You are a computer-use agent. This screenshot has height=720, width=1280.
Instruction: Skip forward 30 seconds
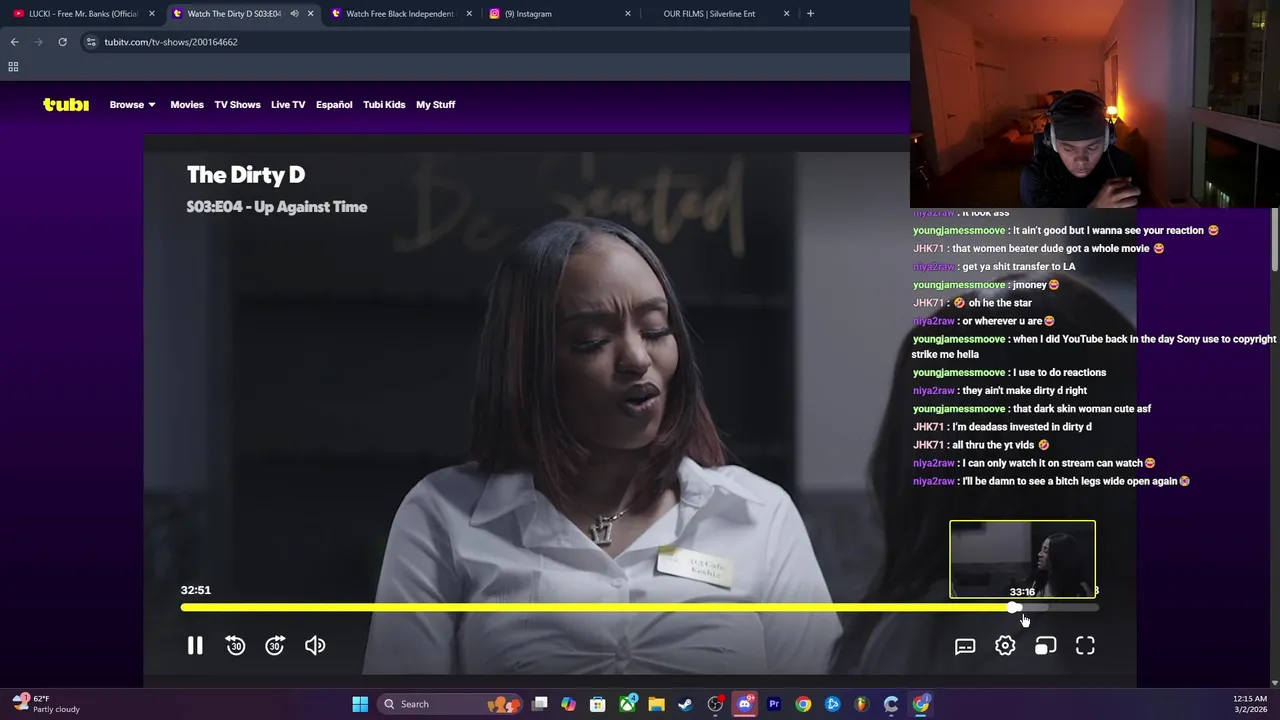pos(275,646)
